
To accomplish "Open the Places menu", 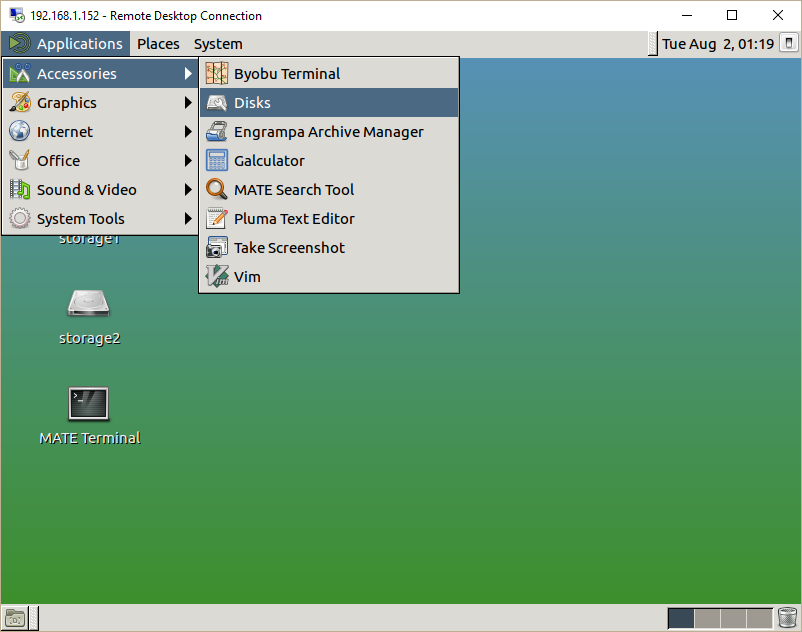I will [158, 44].
